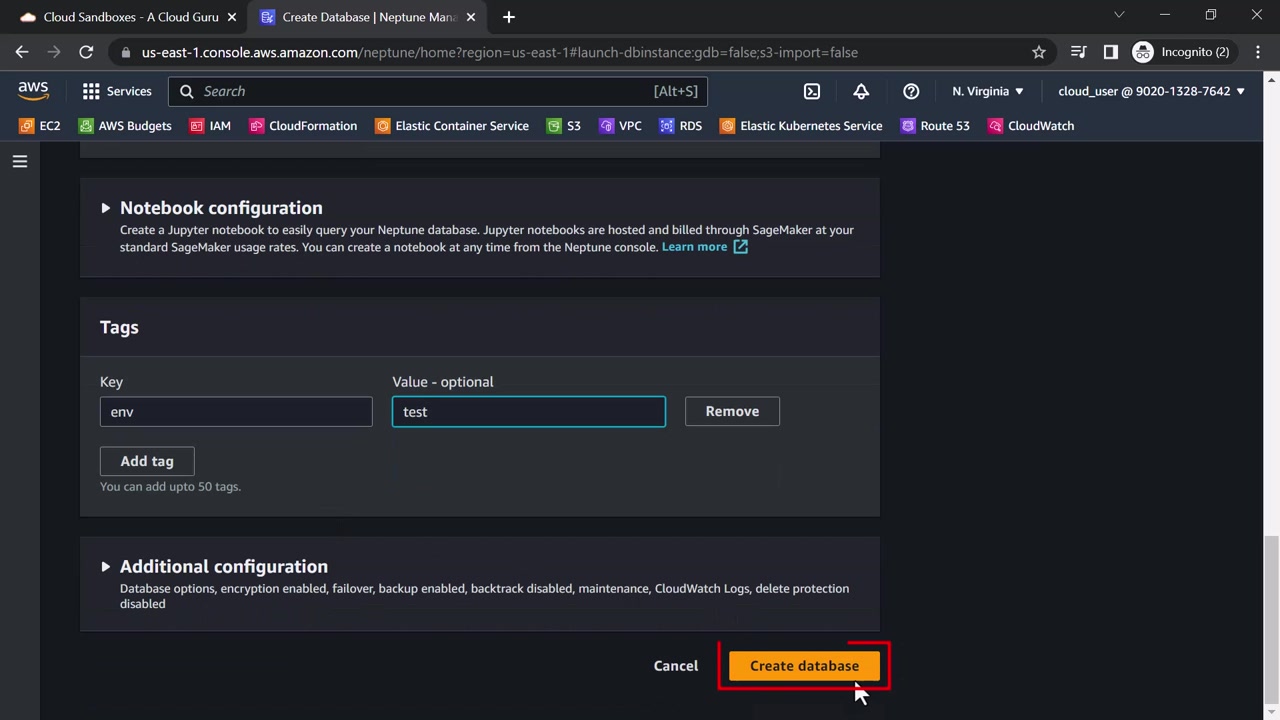Open a new browser tab
The width and height of the screenshot is (1280, 720).
509,17
